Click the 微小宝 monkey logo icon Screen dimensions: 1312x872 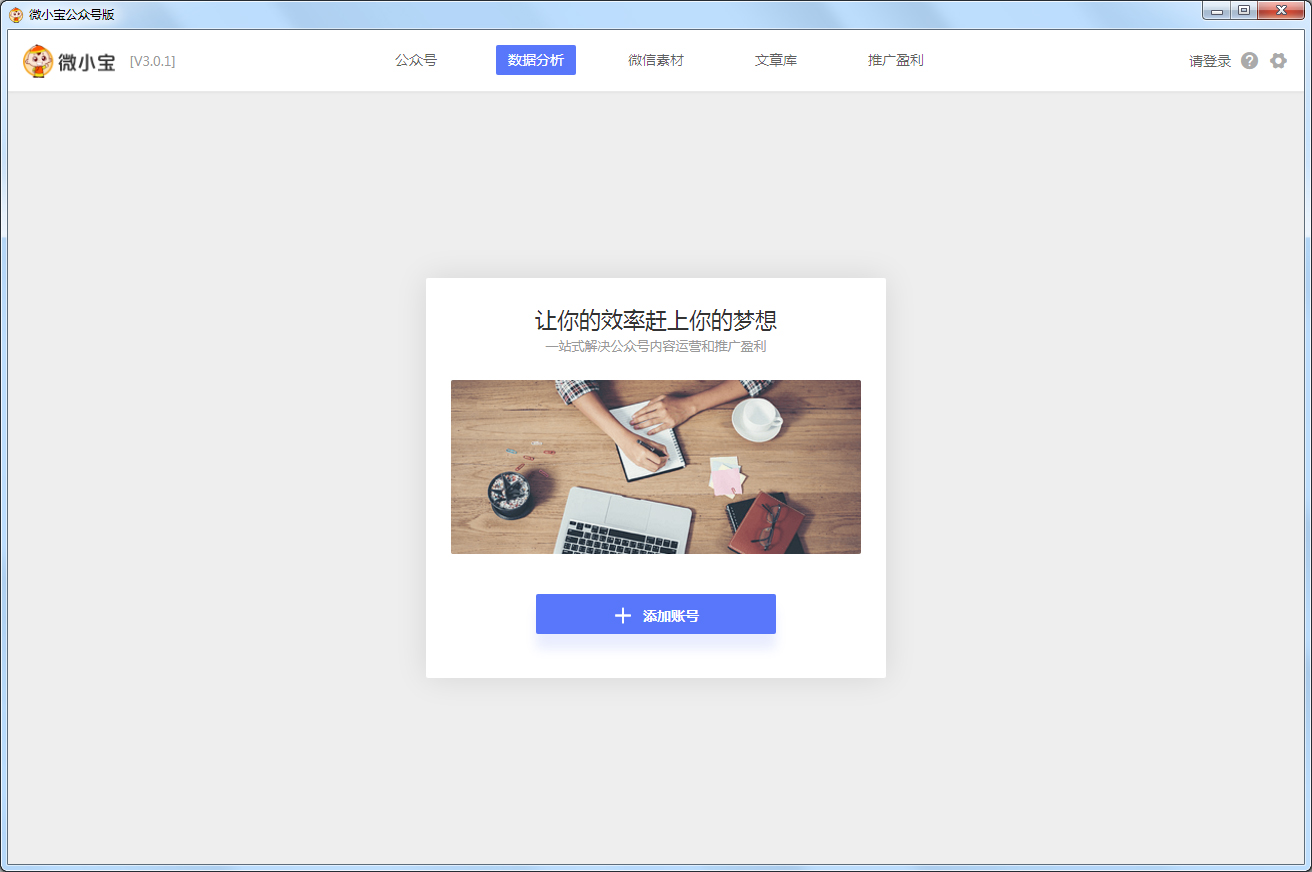click(38, 61)
